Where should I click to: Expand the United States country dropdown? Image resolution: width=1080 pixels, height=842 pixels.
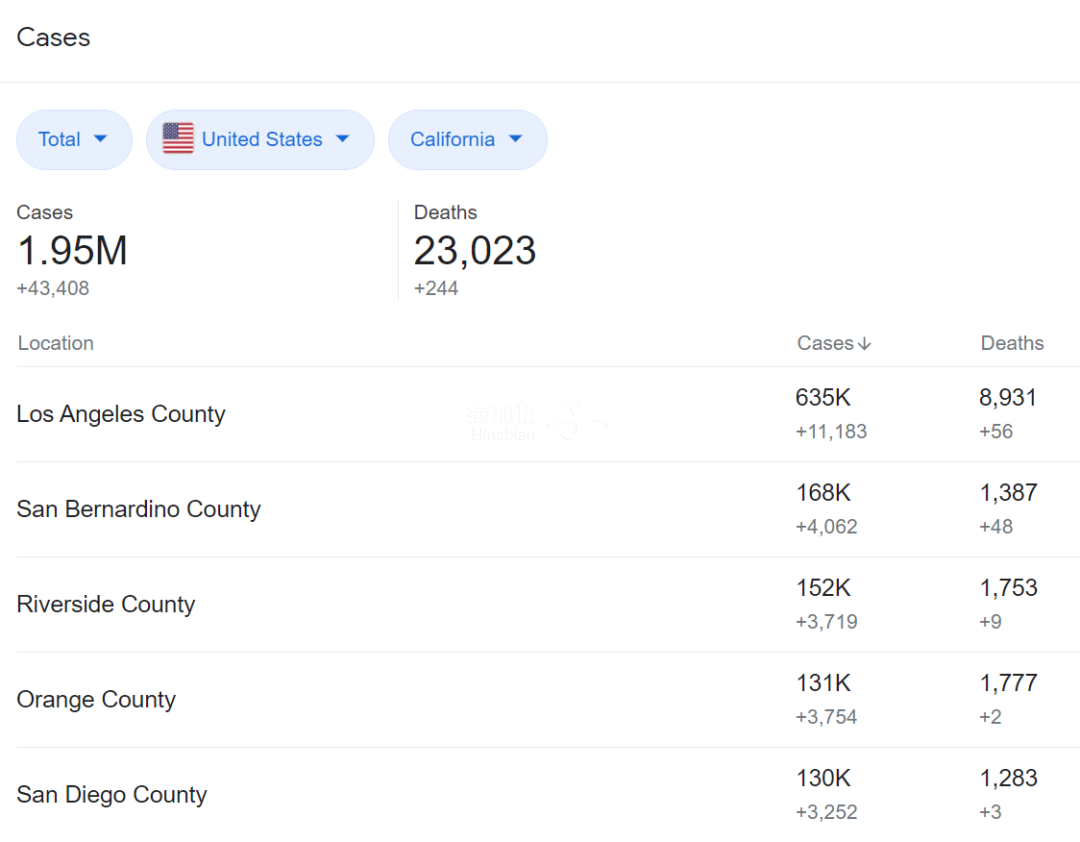pyautogui.click(x=261, y=140)
